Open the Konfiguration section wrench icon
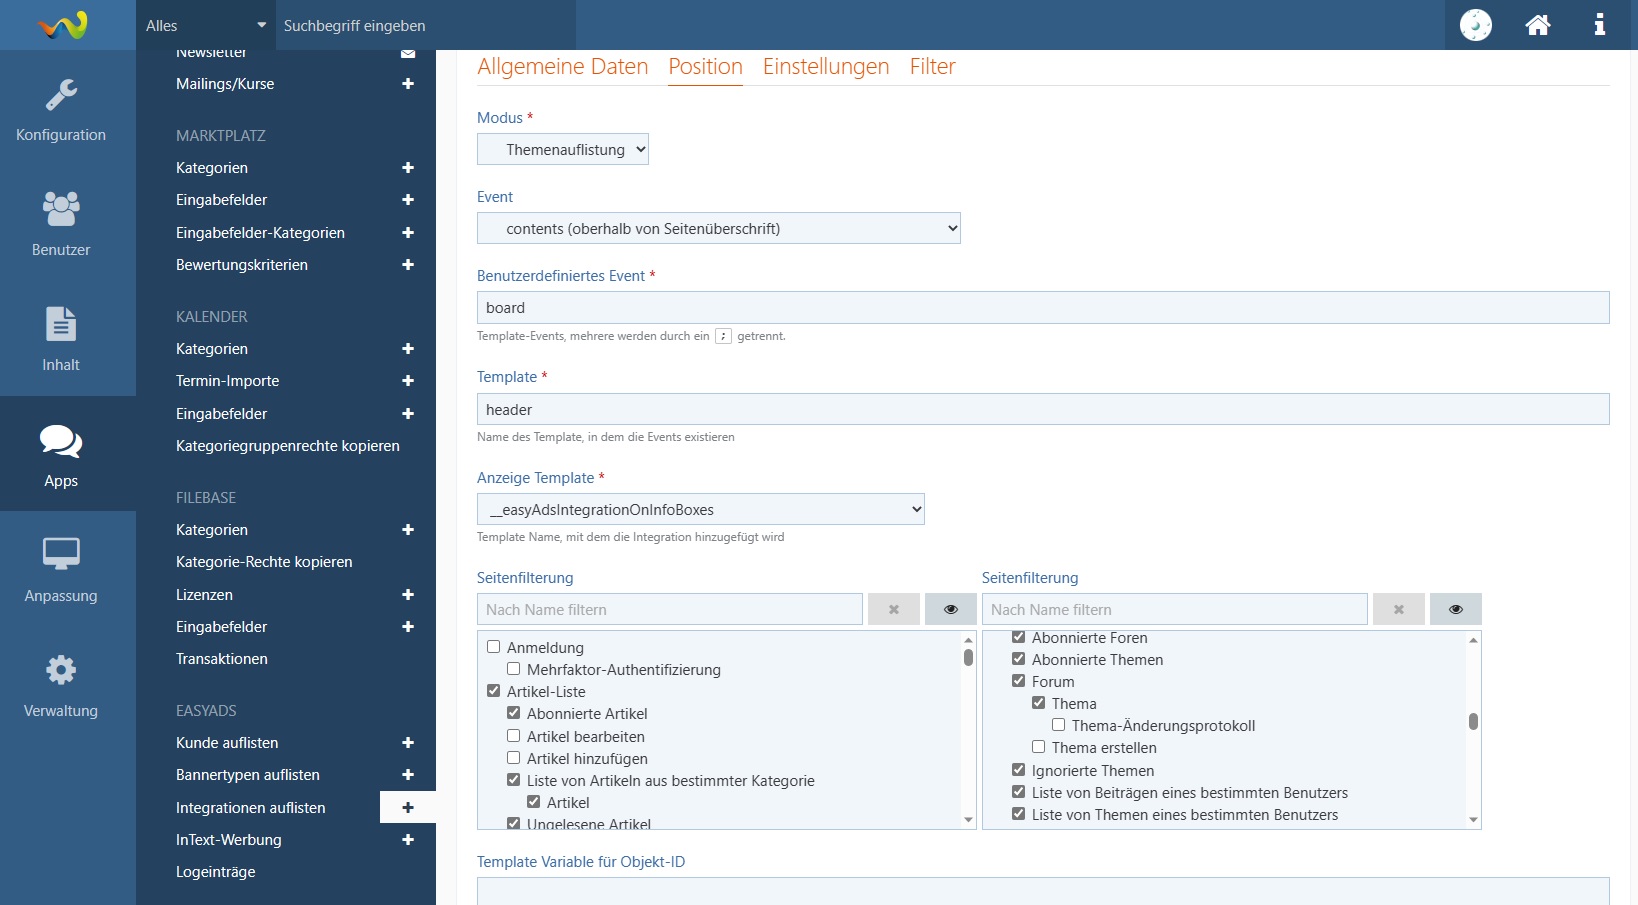This screenshot has height=905, width=1638. 61,96
